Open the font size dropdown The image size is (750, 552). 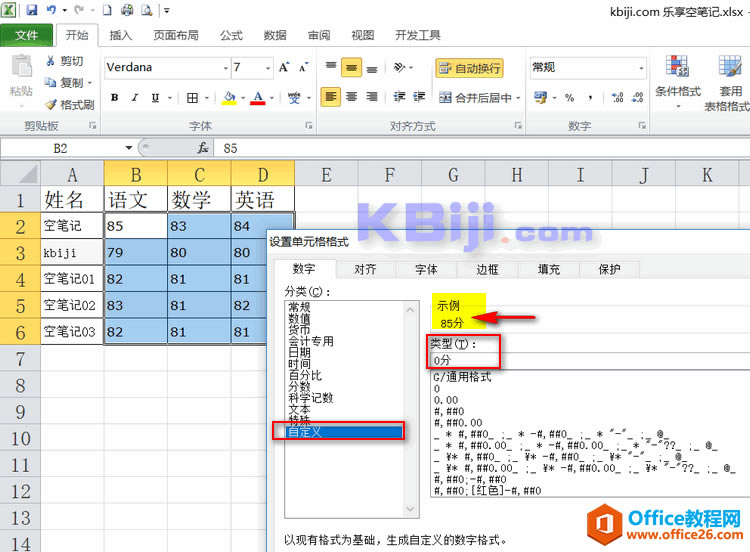click(x=267, y=68)
